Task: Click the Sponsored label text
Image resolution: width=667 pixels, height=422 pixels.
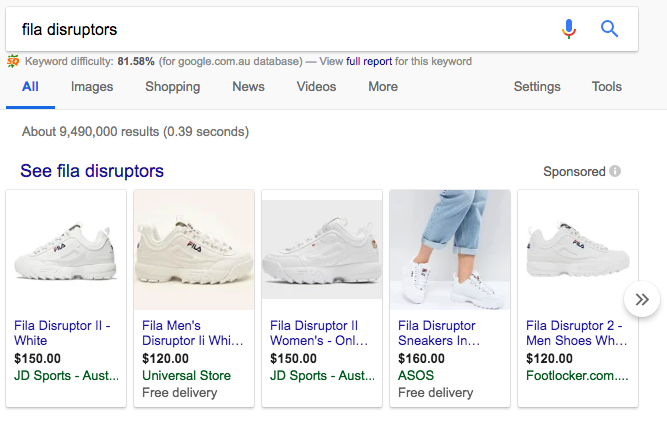Action: click(574, 171)
